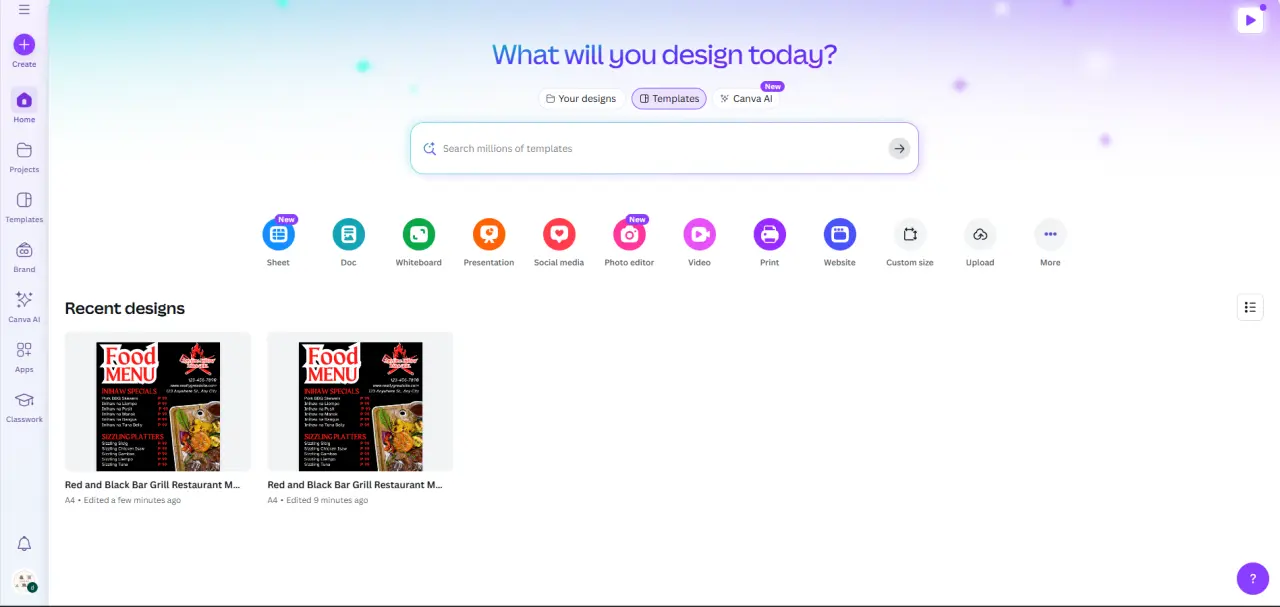The height and width of the screenshot is (607, 1280).
Task: Click the purple Create plus button
Action: [x=24, y=45]
